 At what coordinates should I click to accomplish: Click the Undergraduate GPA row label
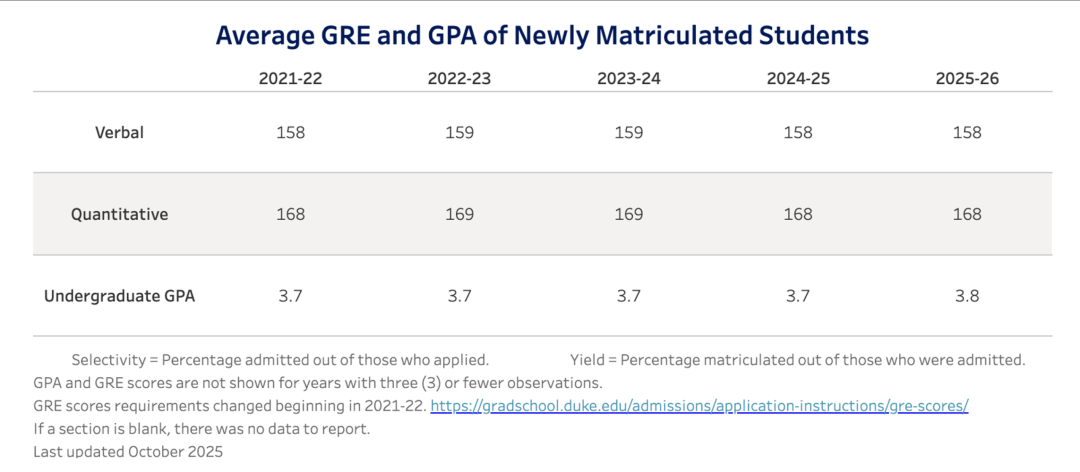[x=119, y=296]
